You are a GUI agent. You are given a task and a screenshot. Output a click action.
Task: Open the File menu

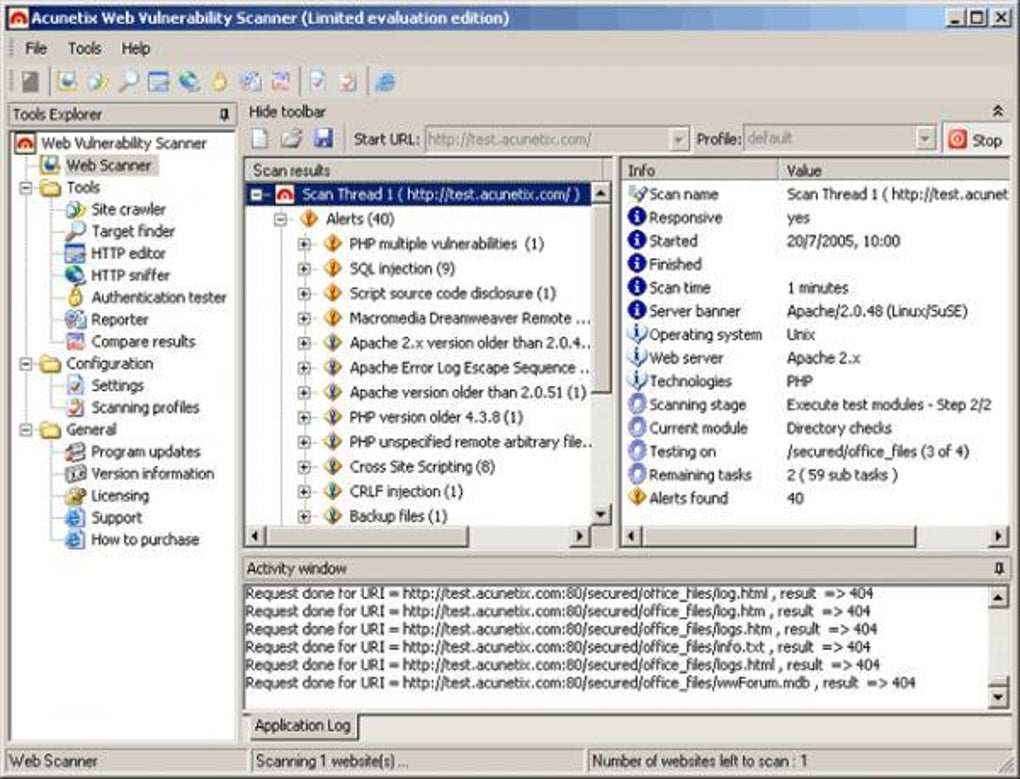point(36,48)
